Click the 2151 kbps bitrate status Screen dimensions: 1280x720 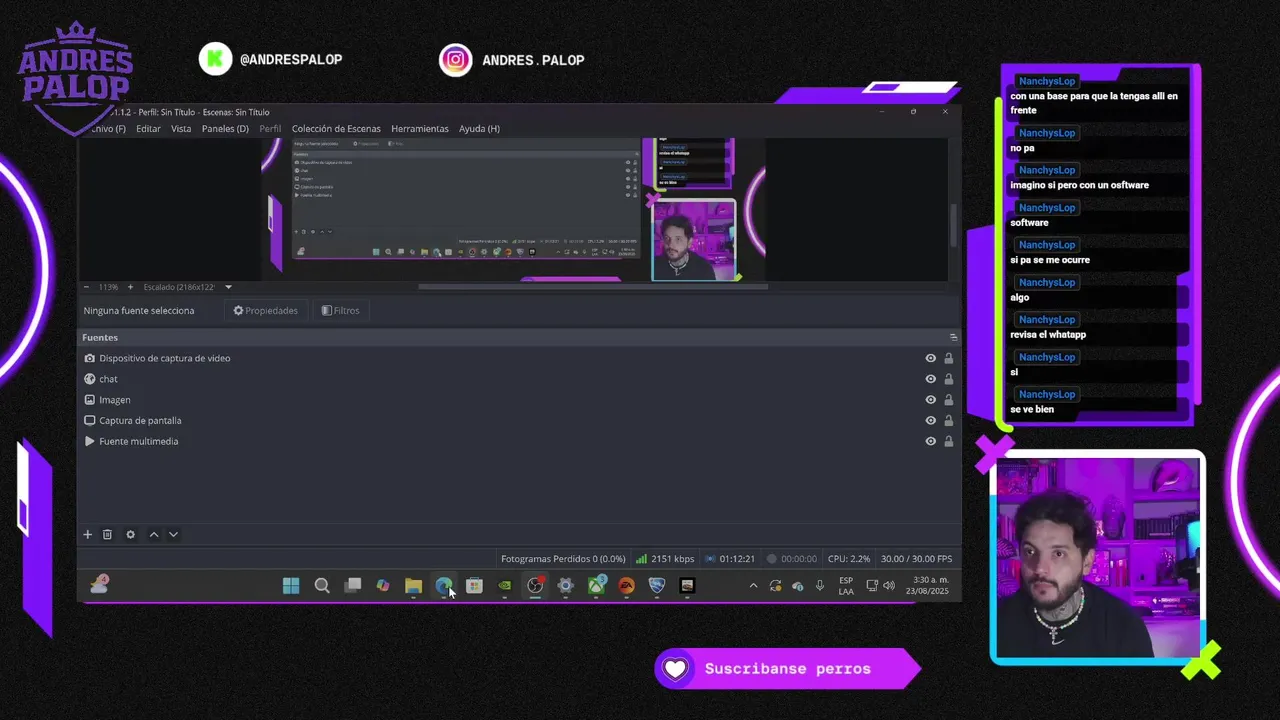(x=665, y=559)
